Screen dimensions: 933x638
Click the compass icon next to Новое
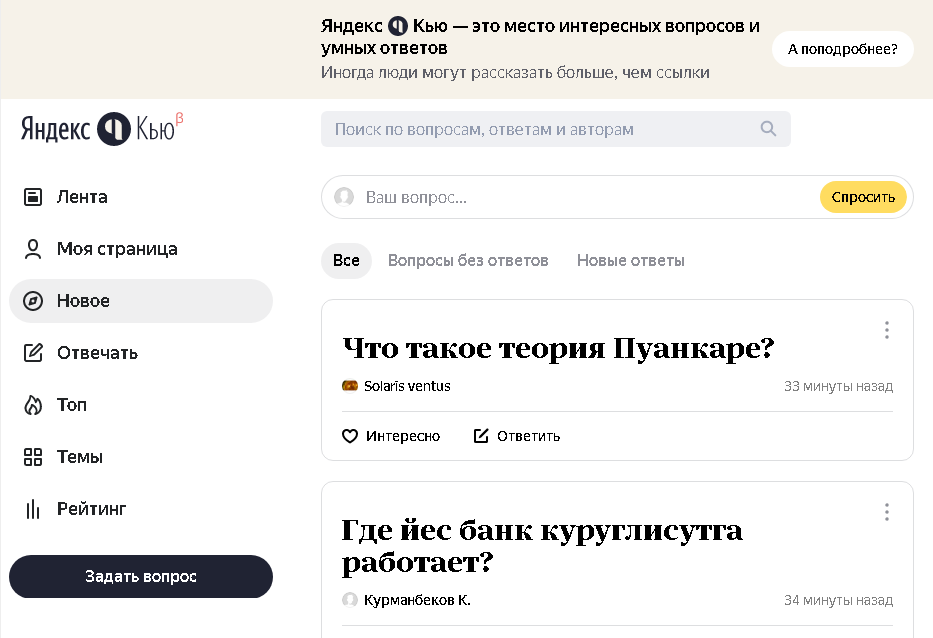tap(31, 300)
